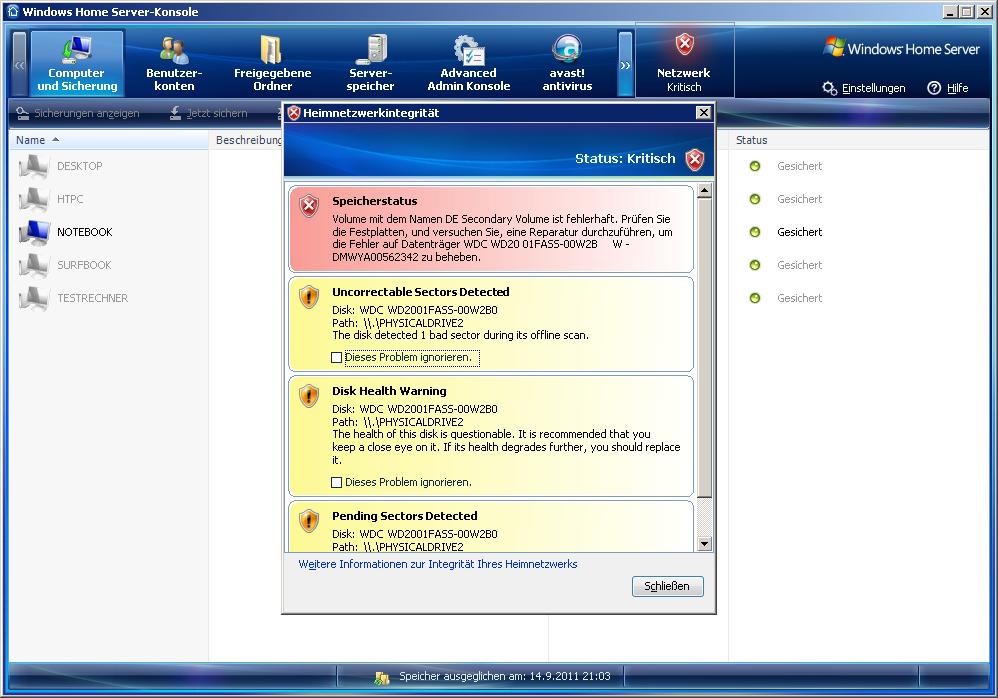Click red error shield beside Speicherstatus

309,206
